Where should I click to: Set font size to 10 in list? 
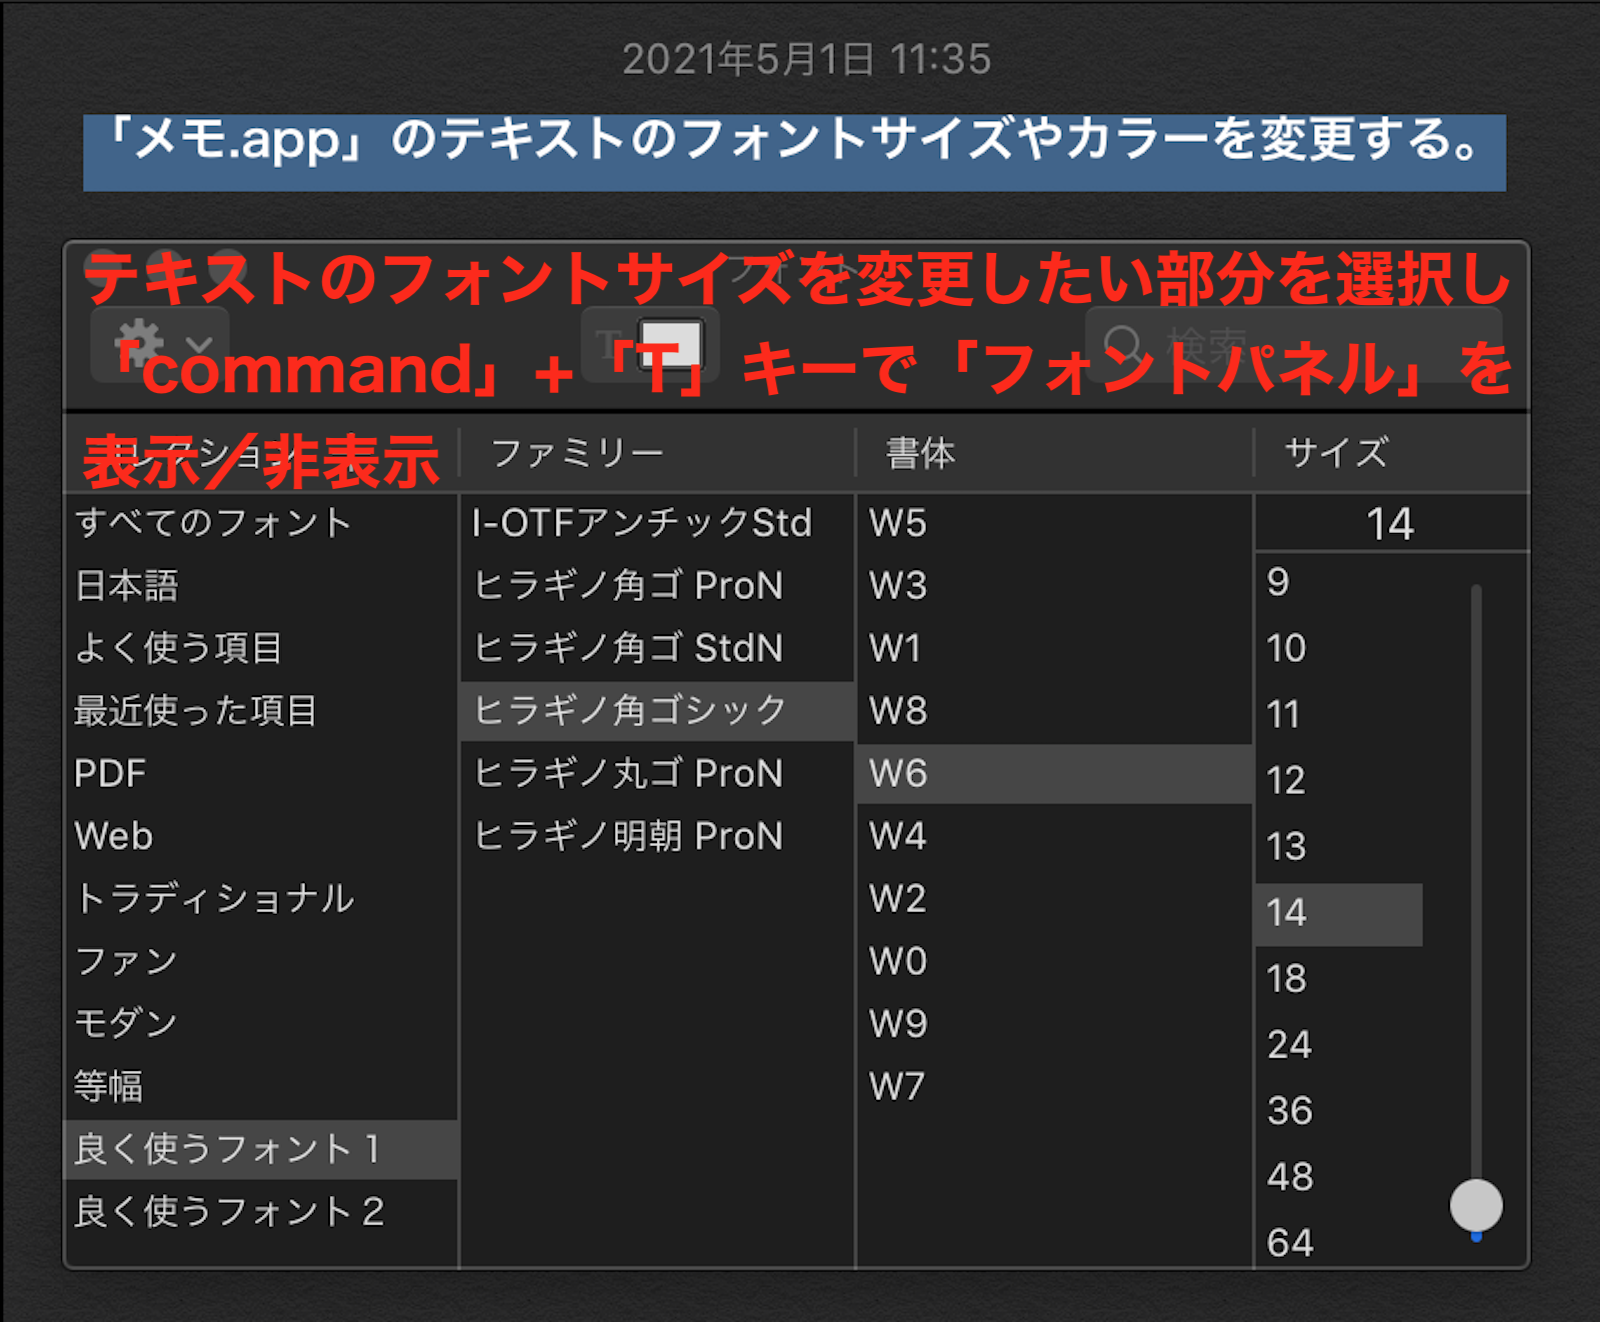pos(1339,648)
